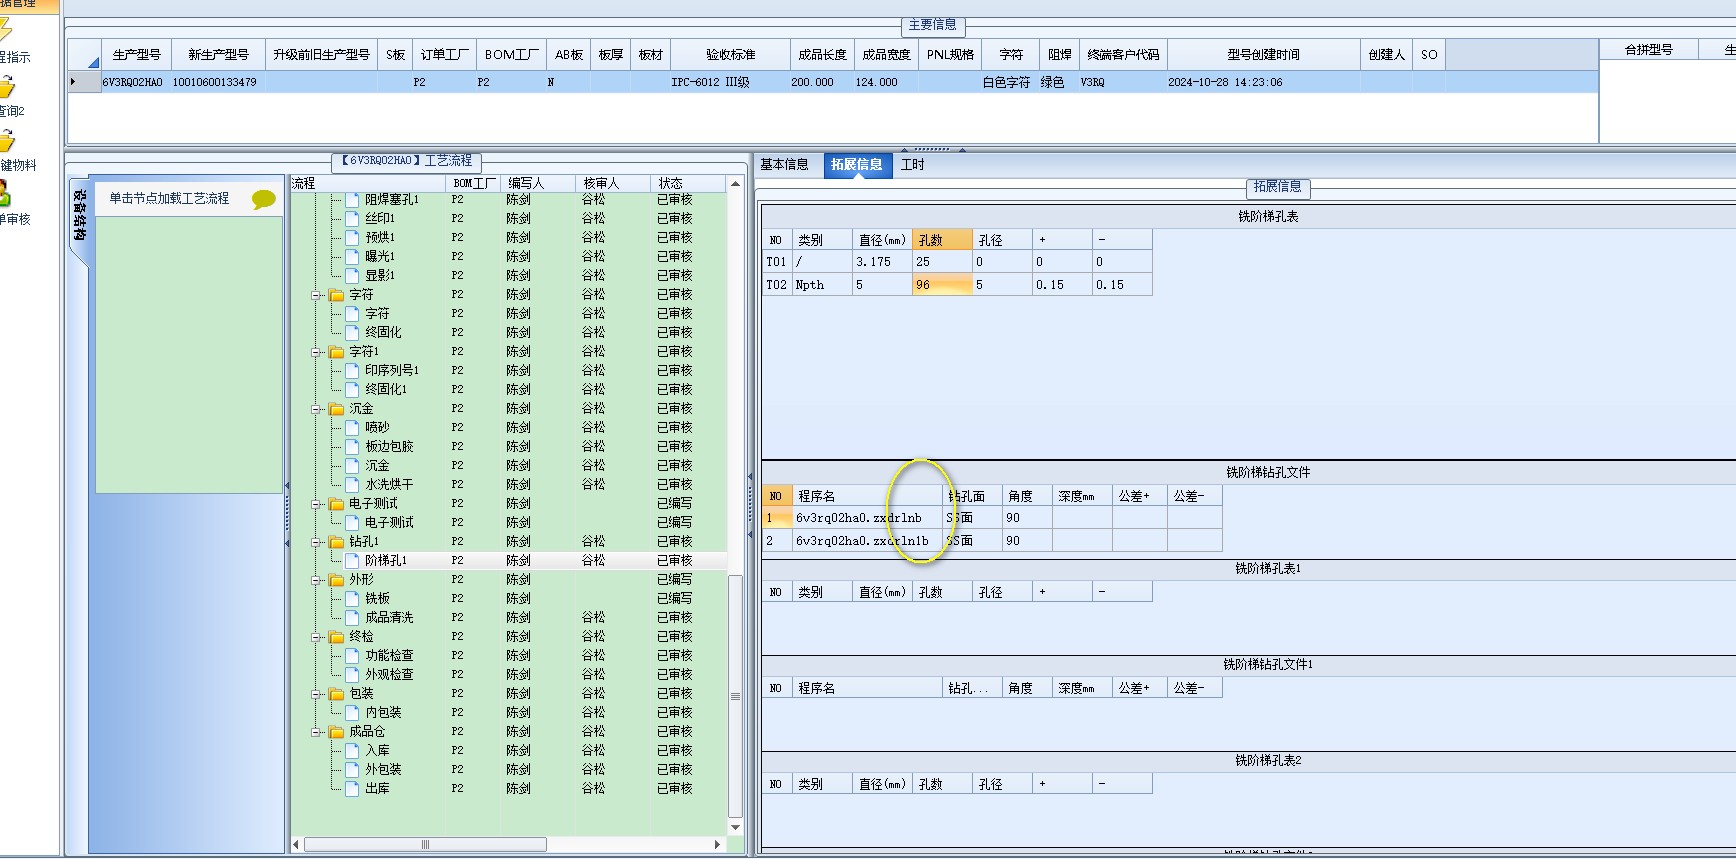1736x859 pixels.
Task: Click the 2024-10-28 14:23:06 creation time cell
Action: [1264, 82]
